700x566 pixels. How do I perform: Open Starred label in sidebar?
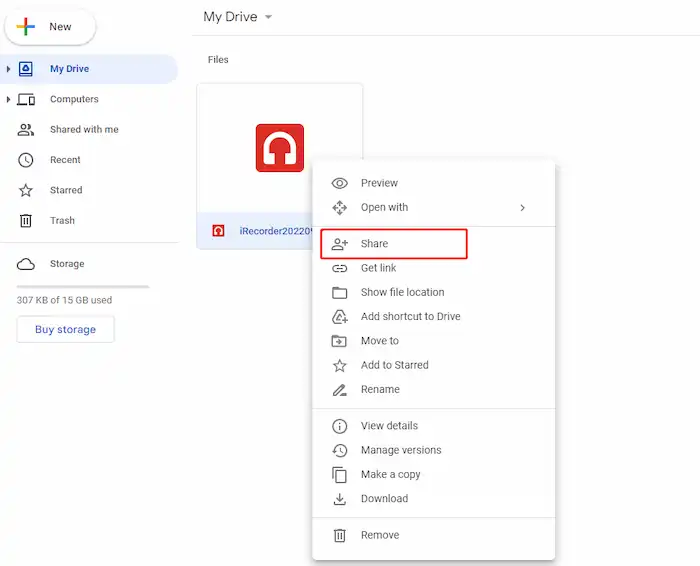pos(66,190)
